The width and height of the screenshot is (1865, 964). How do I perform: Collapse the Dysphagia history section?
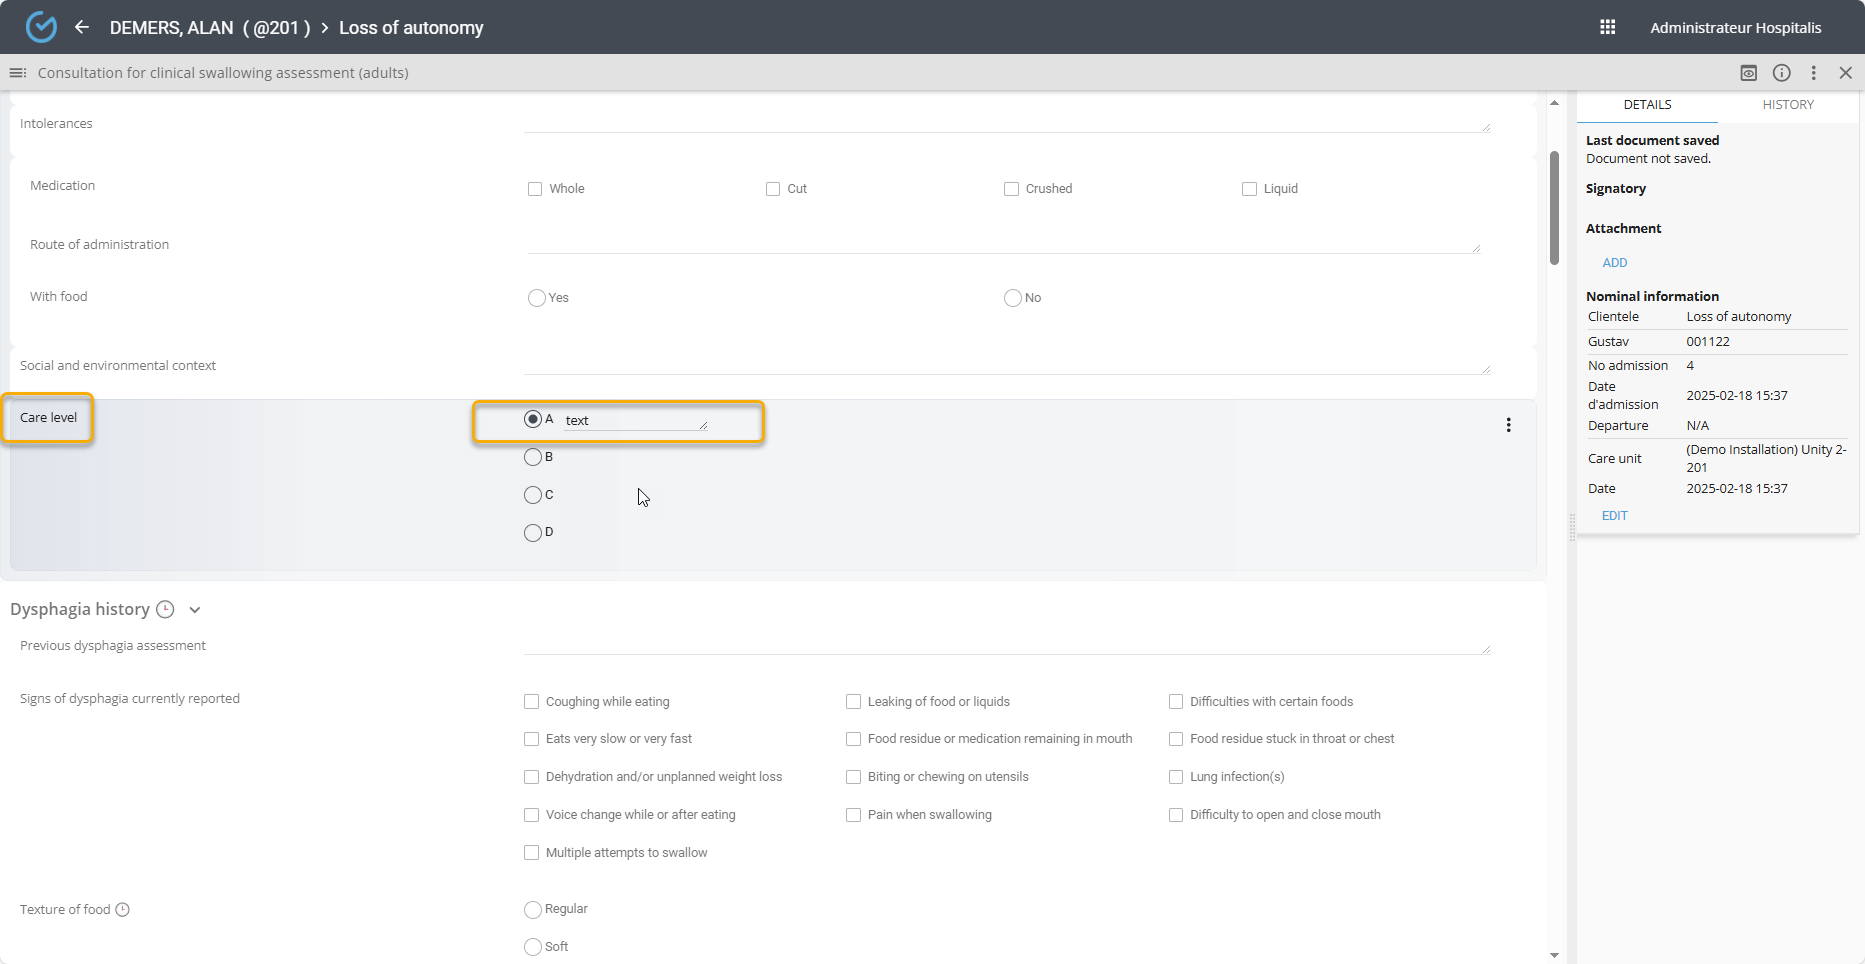click(195, 610)
